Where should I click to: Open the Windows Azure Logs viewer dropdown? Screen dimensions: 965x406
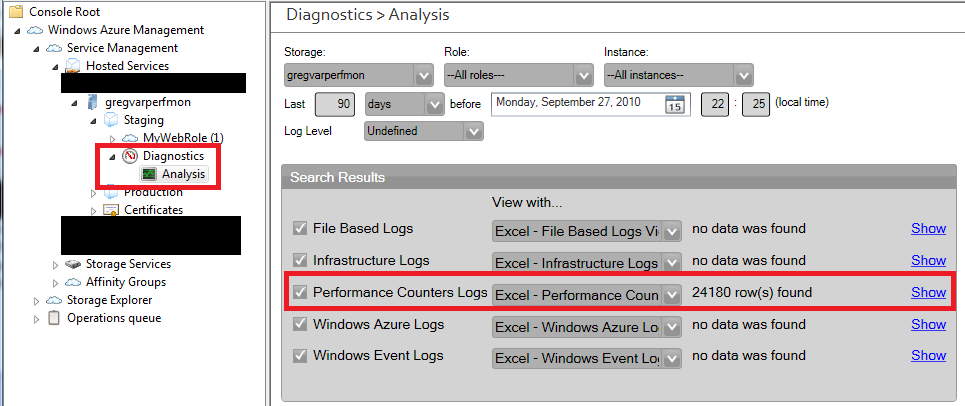[587, 327]
